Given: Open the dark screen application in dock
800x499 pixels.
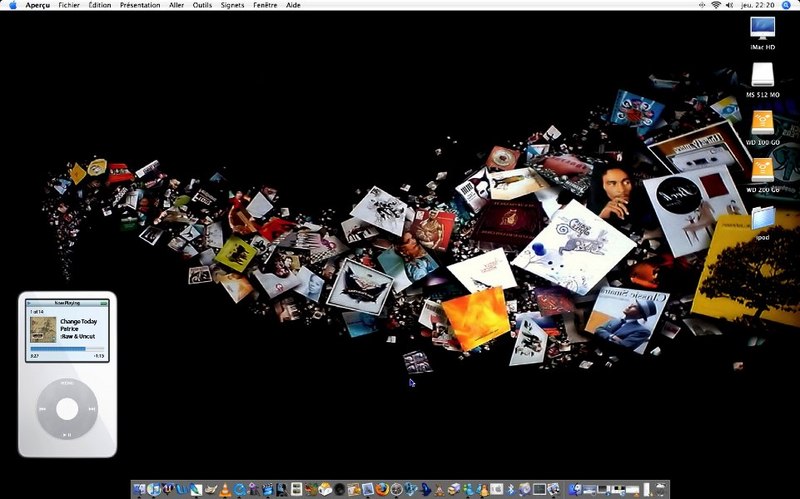Looking at the screenshot, I should click(539, 489).
